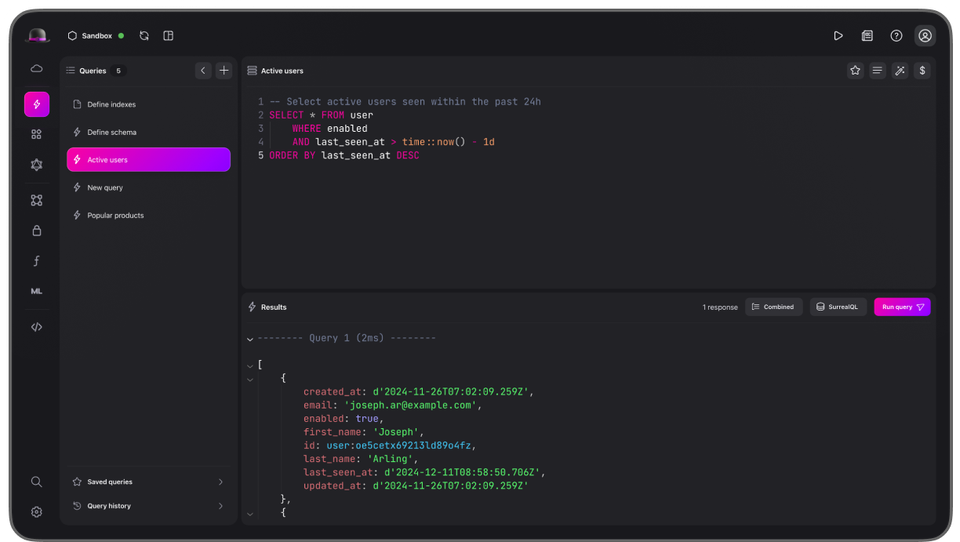The width and height of the screenshot is (960, 542).
Task: Expand the Query history panel
Action: click(x=148, y=506)
